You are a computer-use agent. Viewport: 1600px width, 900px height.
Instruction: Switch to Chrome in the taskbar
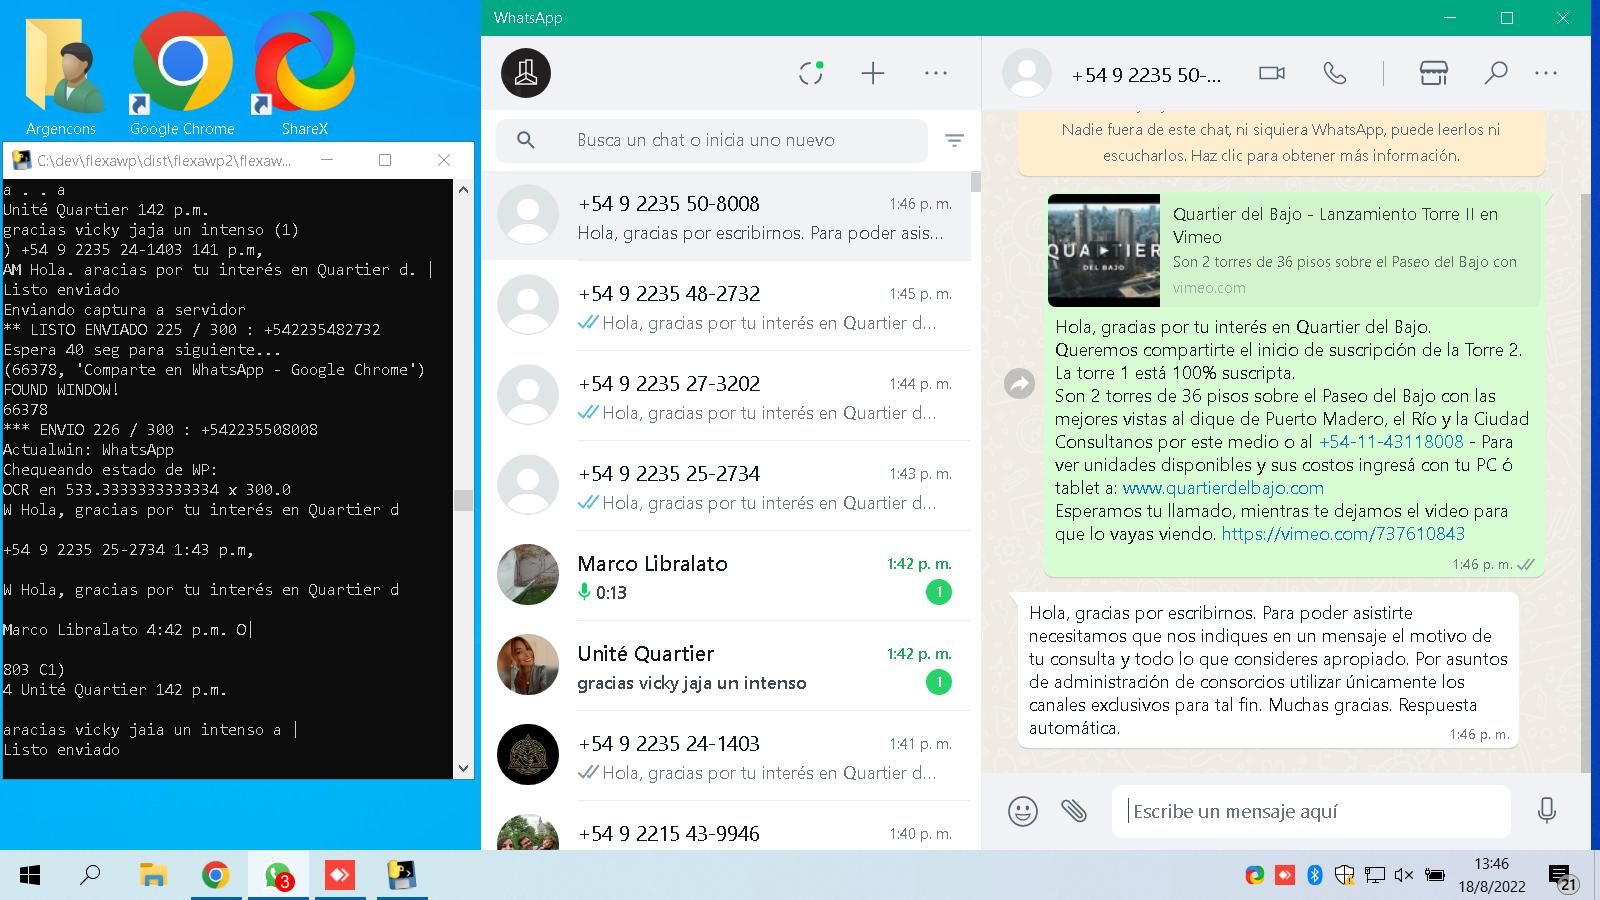point(215,876)
